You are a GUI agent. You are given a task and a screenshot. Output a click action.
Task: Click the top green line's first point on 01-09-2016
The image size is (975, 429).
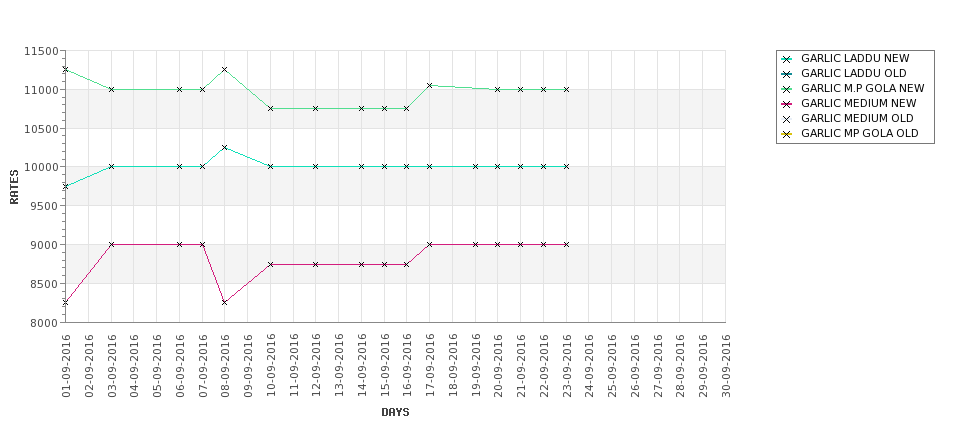coord(65,70)
